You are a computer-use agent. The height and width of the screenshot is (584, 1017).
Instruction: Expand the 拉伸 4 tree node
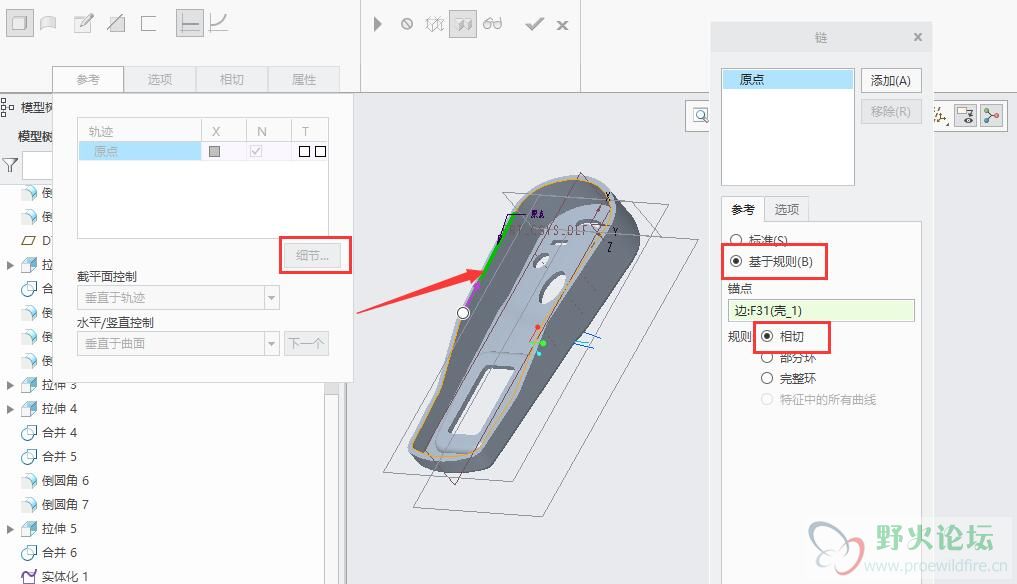tap(10, 409)
